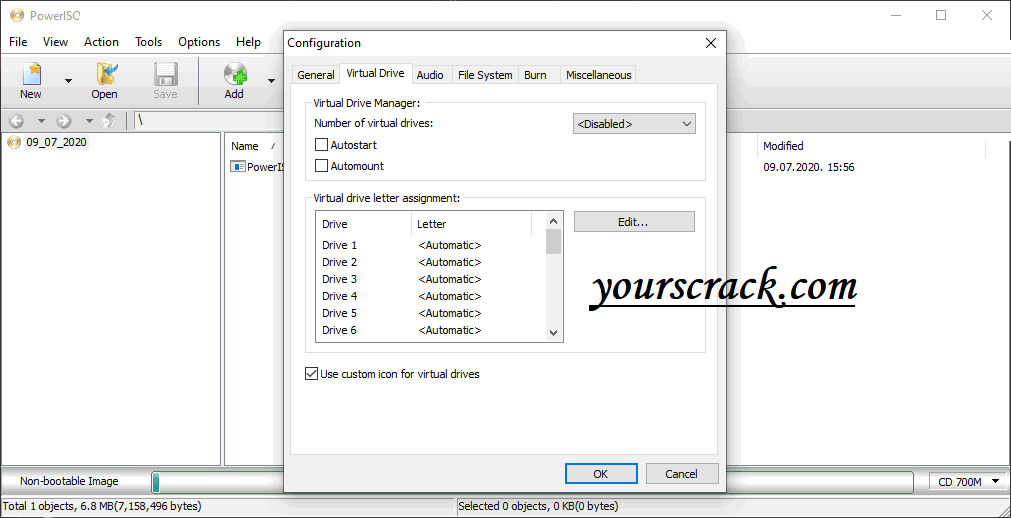Close the Configuration dialog
The height and width of the screenshot is (518, 1011).
coord(711,43)
